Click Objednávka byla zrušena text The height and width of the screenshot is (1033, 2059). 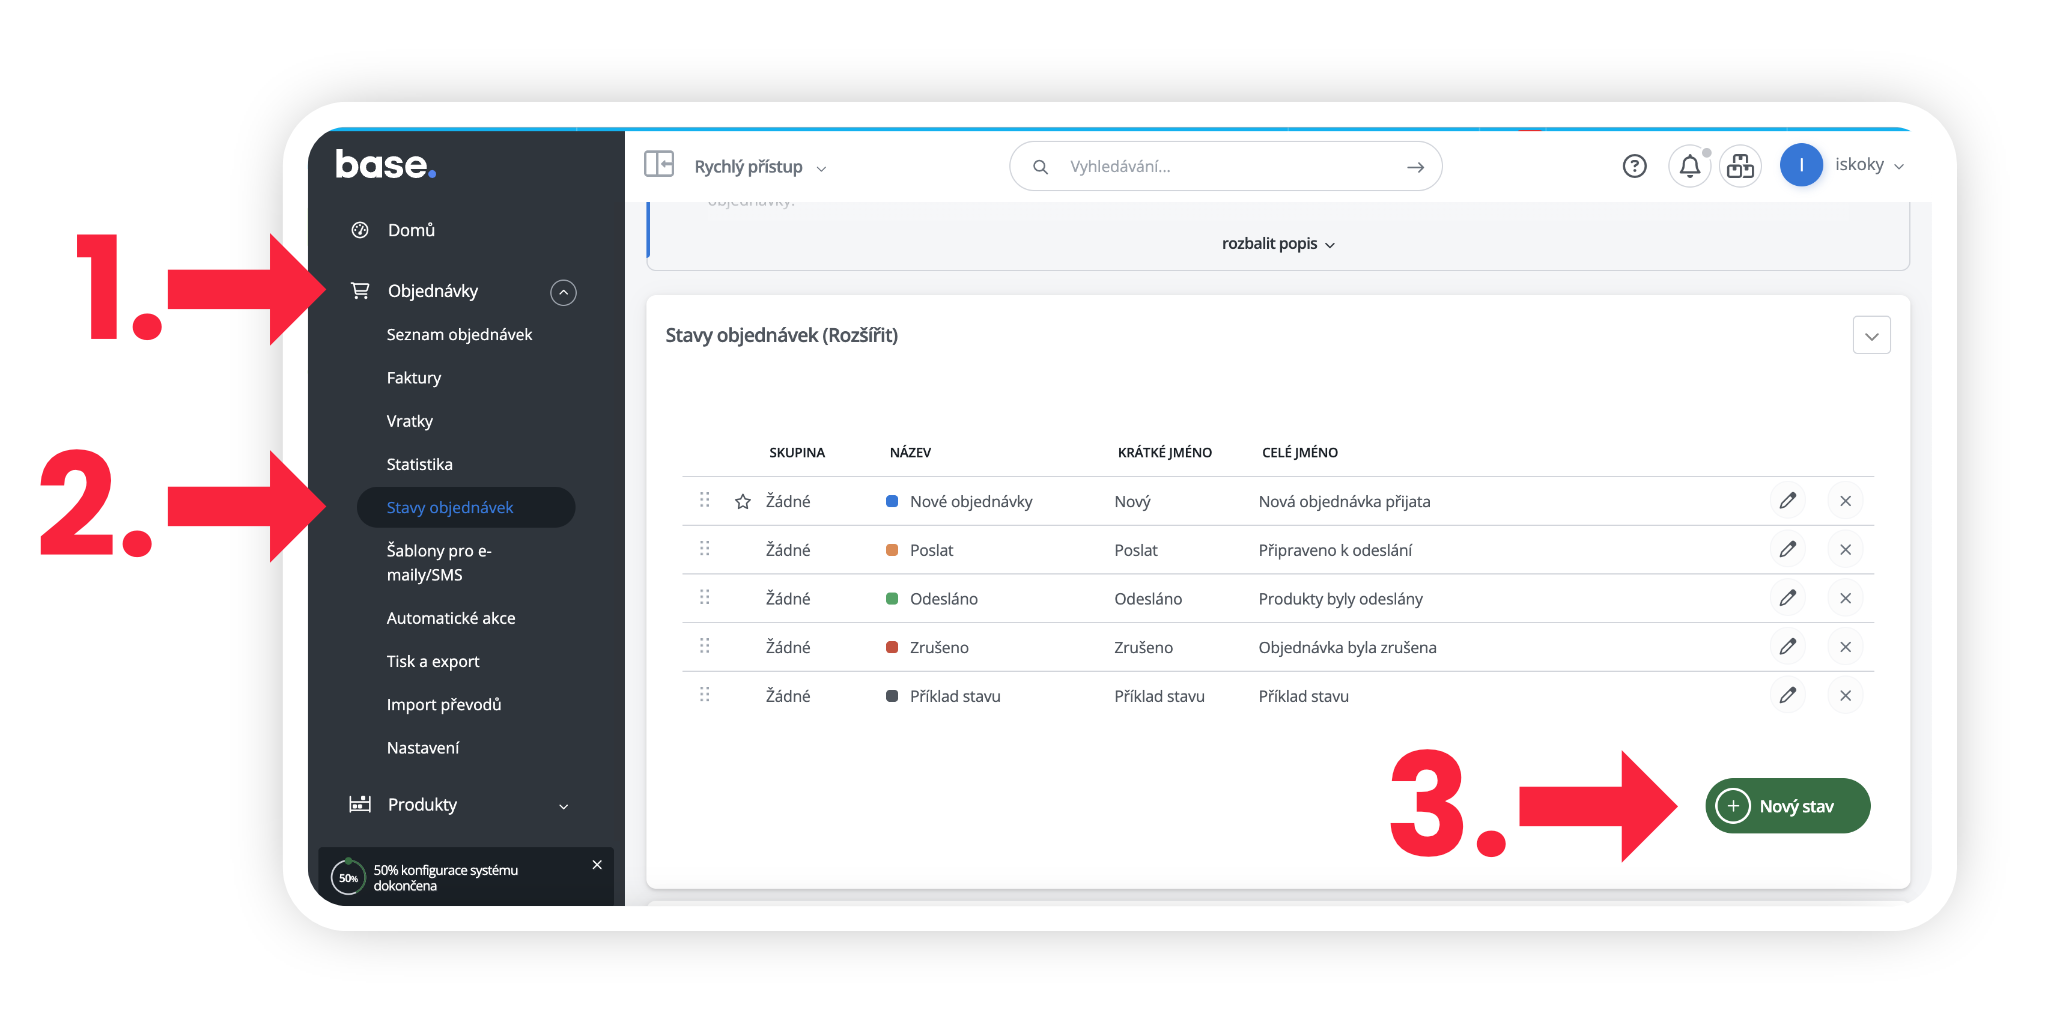1347,647
